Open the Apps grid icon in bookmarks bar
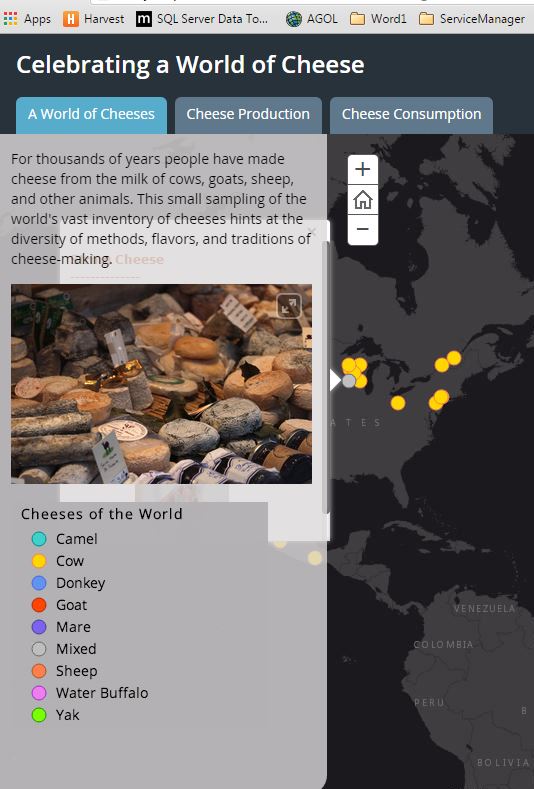Screen dimensions: 534x789 coord(10,19)
